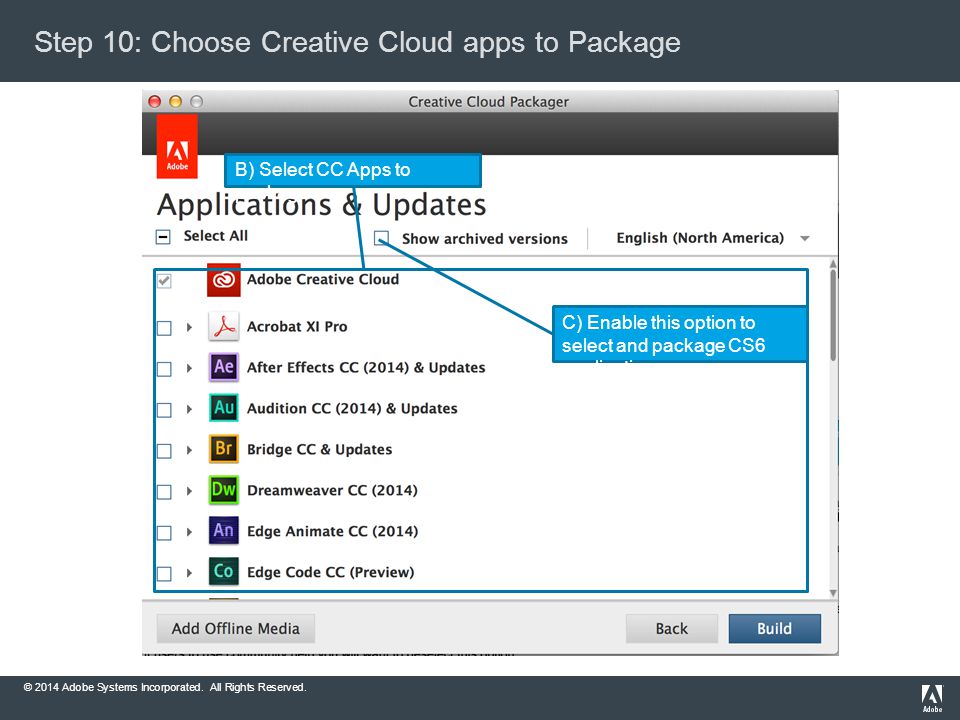Check the Dreamweaver CC (2014) checkbox
The height and width of the screenshot is (720, 960).
[164, 492]
